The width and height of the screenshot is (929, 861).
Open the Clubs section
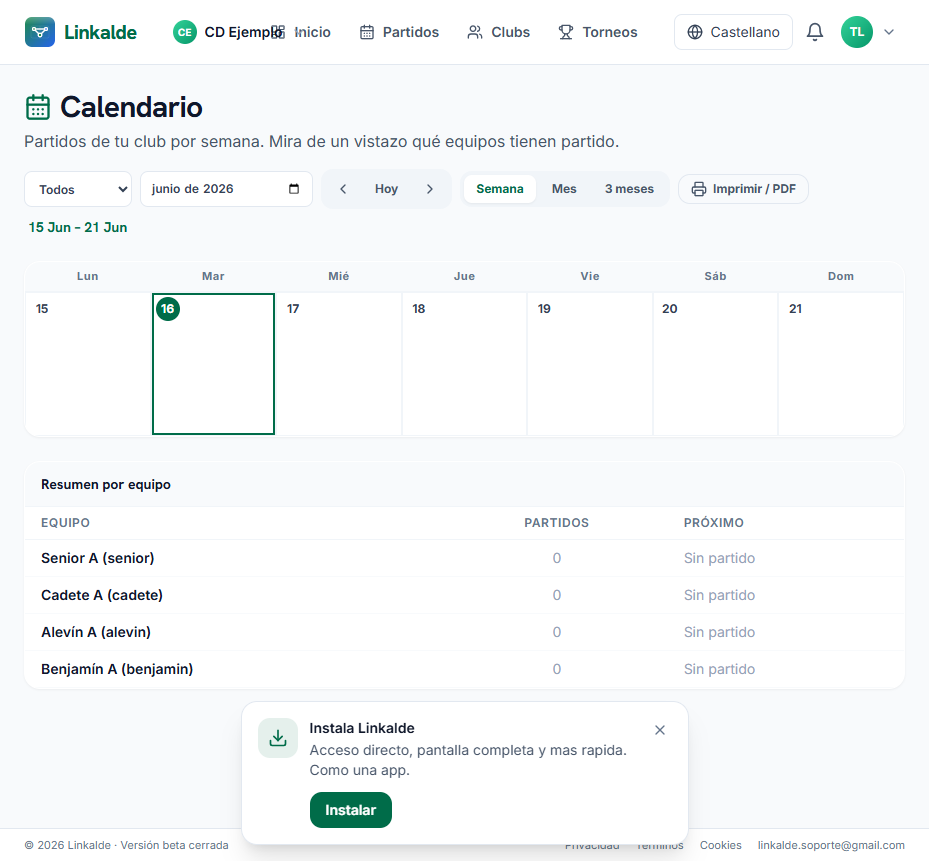pyautogui.click(x=498, y=32)
